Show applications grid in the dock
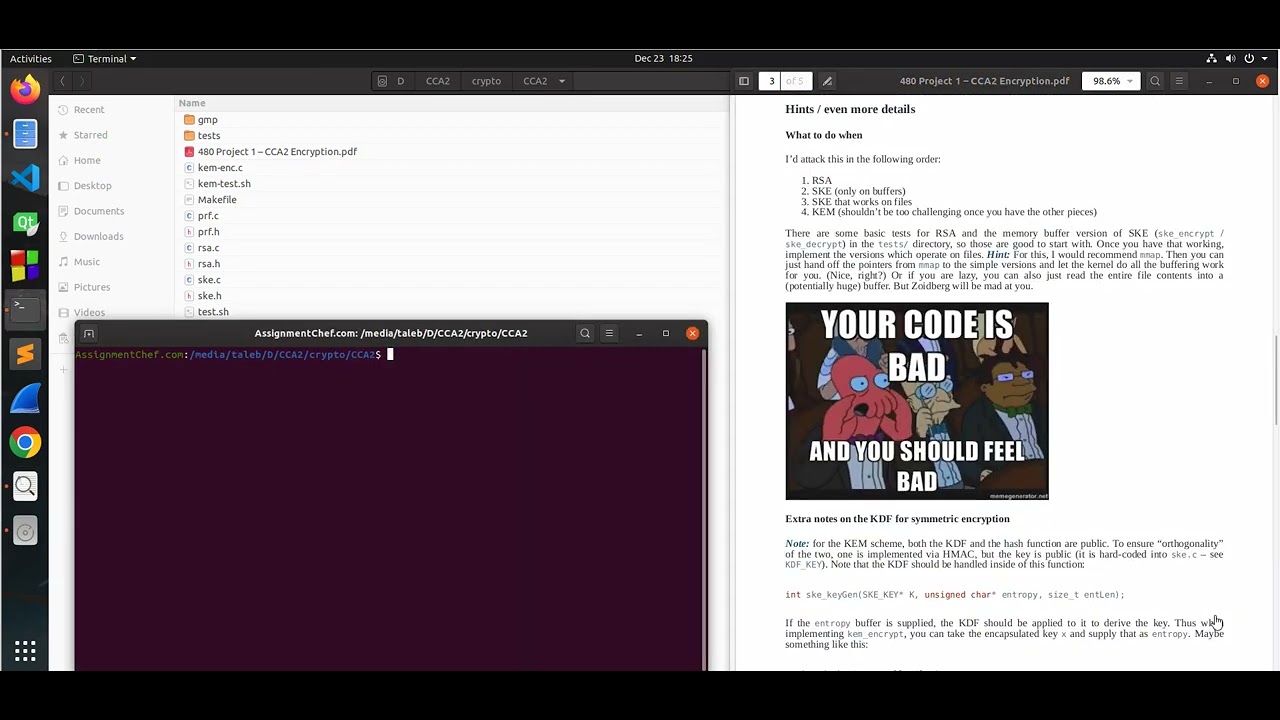 coord(25,652)
